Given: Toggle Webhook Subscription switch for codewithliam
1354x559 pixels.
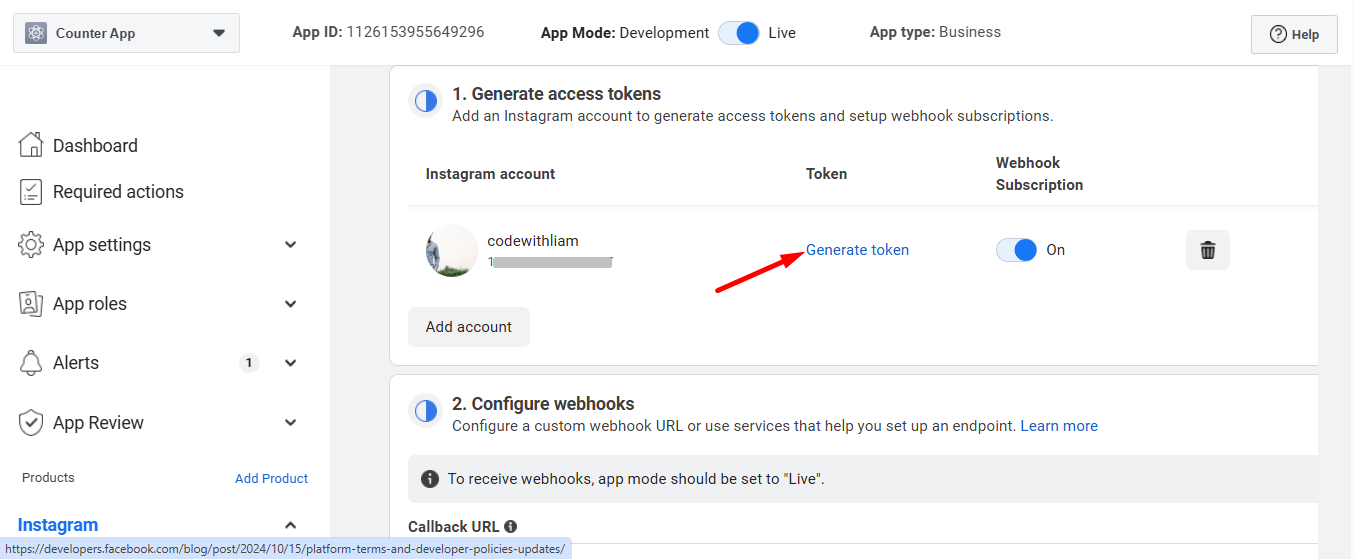Looking at the screenshot, I should coord(1017,250).
